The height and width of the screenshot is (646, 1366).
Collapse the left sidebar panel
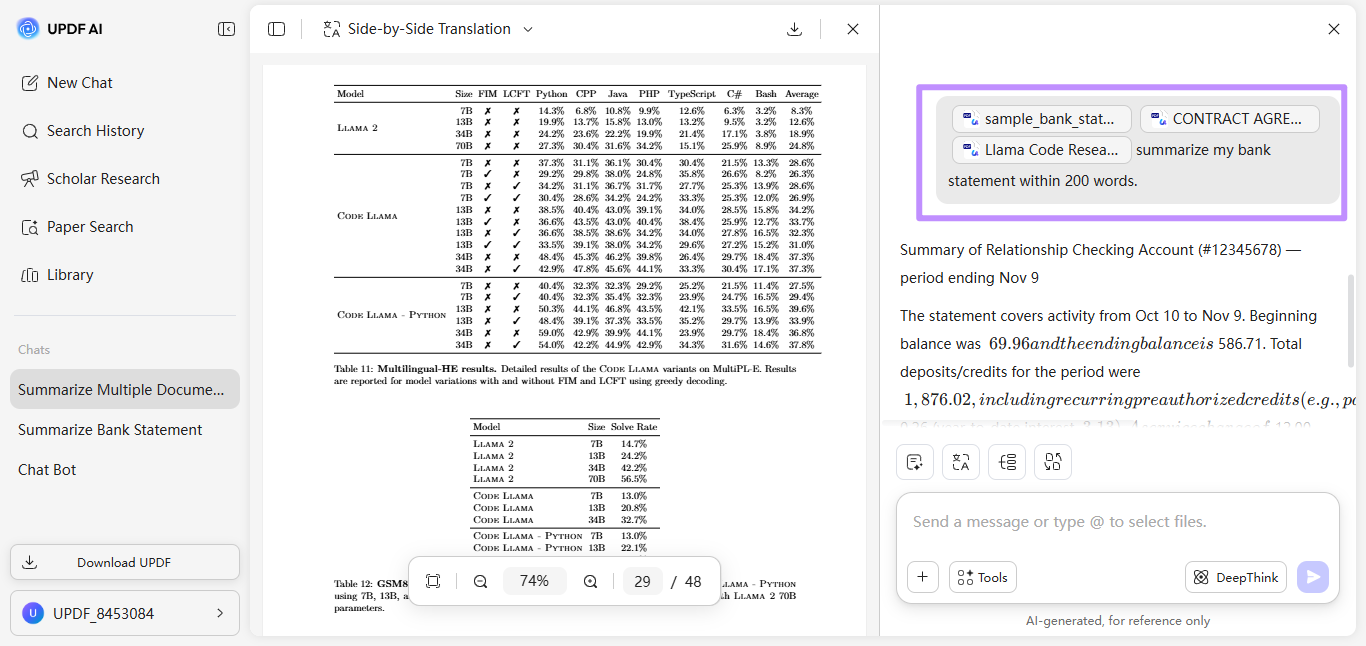226,29
